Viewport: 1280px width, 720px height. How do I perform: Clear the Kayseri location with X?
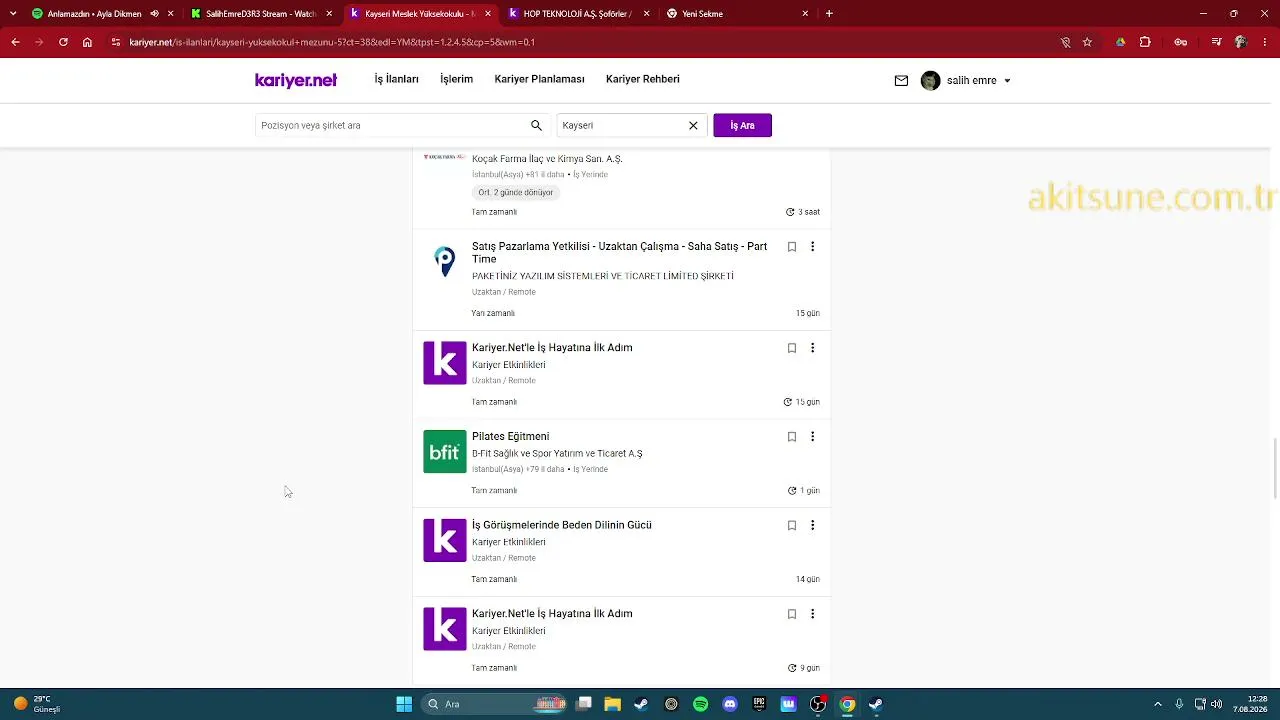[693, 125]
